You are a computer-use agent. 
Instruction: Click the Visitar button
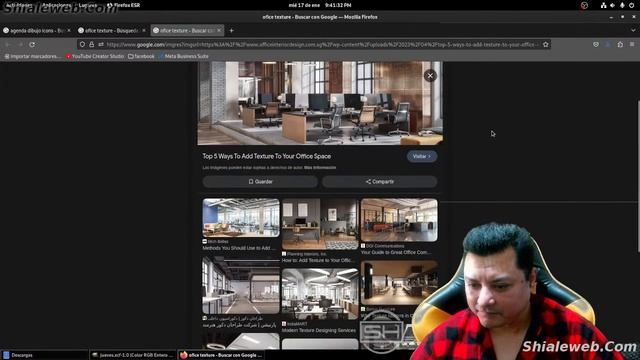coord(422,156)
